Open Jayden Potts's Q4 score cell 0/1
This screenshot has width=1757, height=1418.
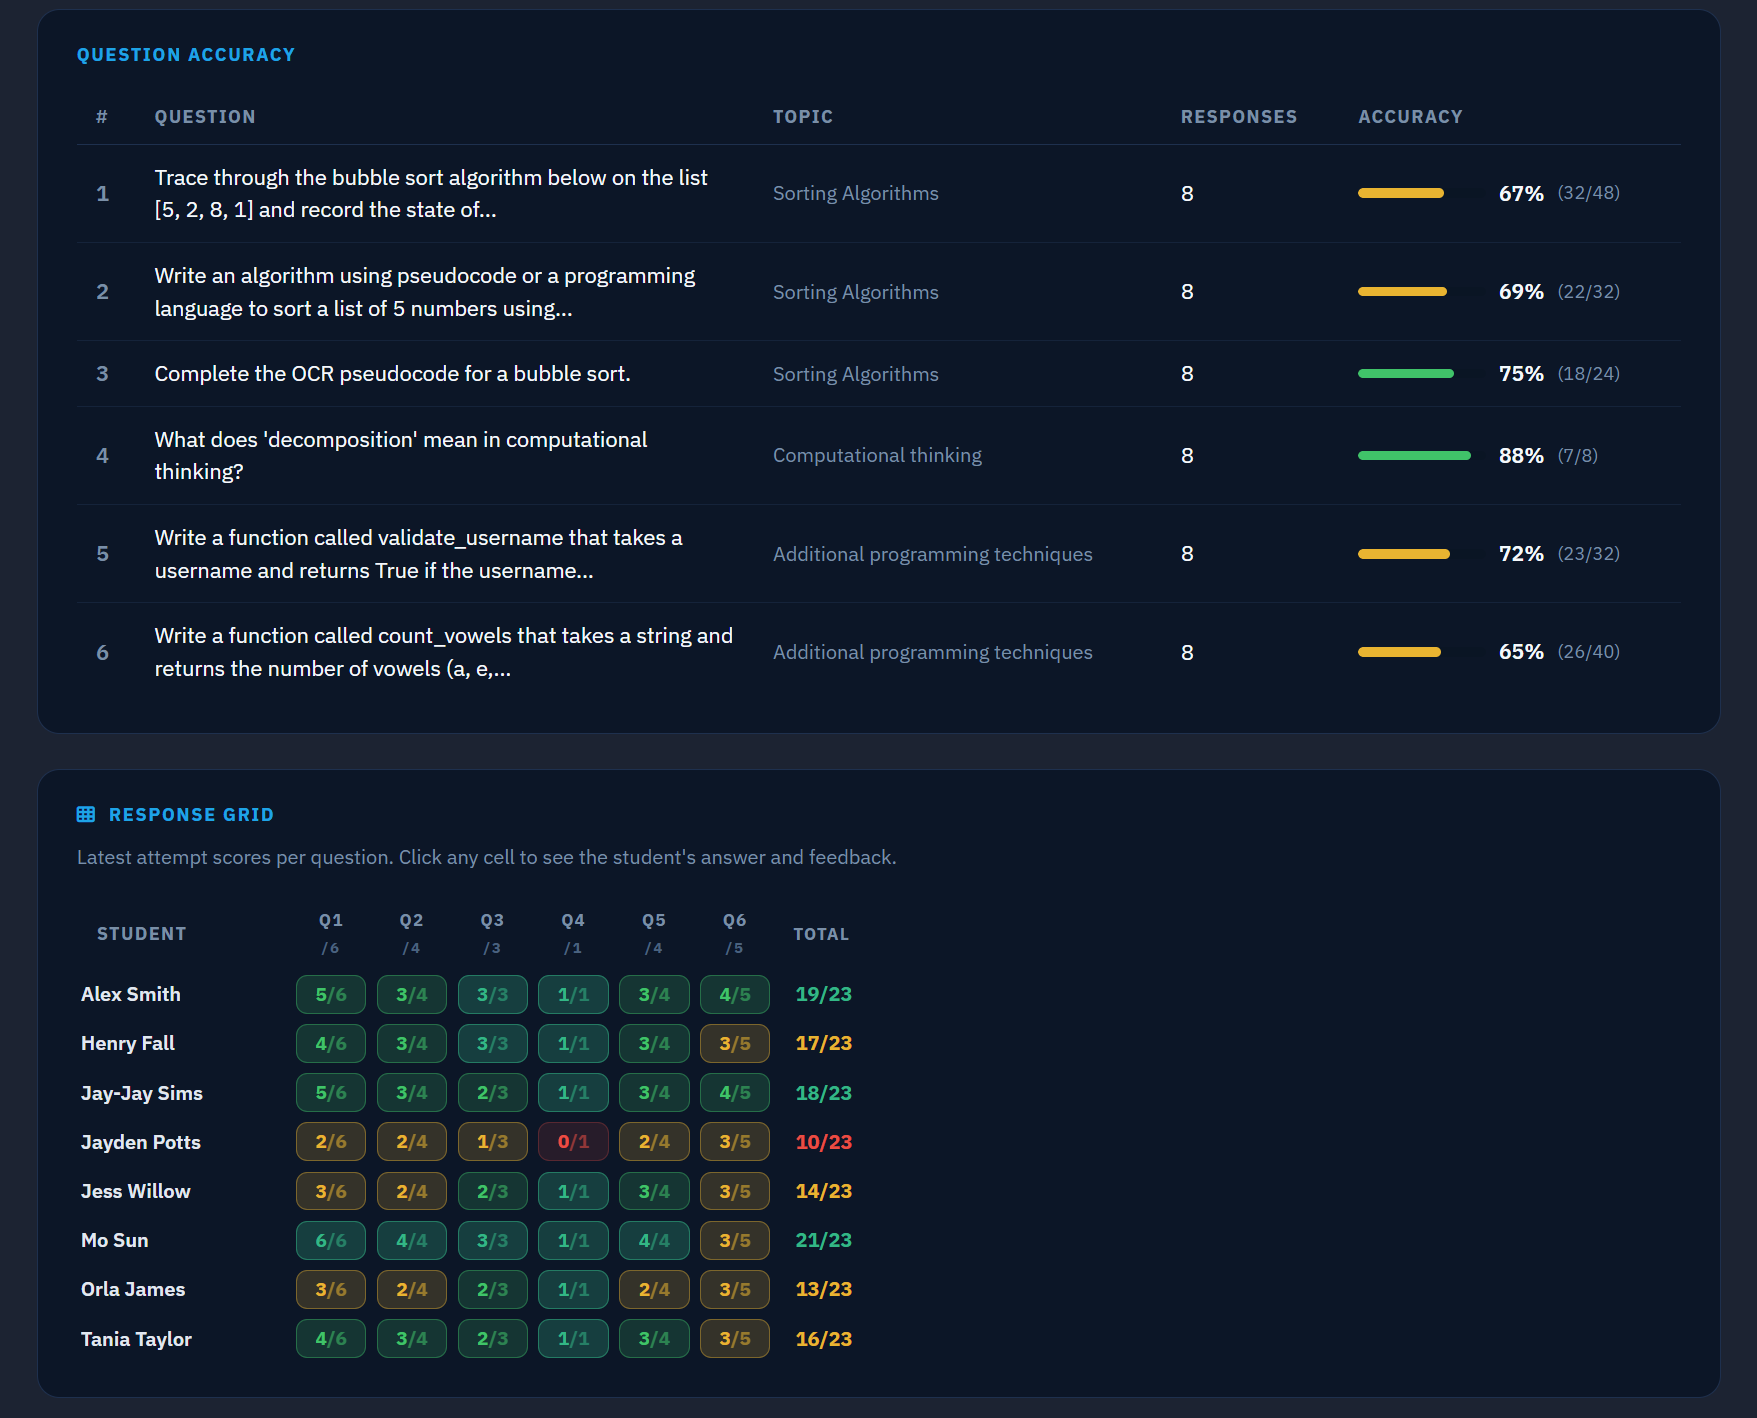point(572,1142)
